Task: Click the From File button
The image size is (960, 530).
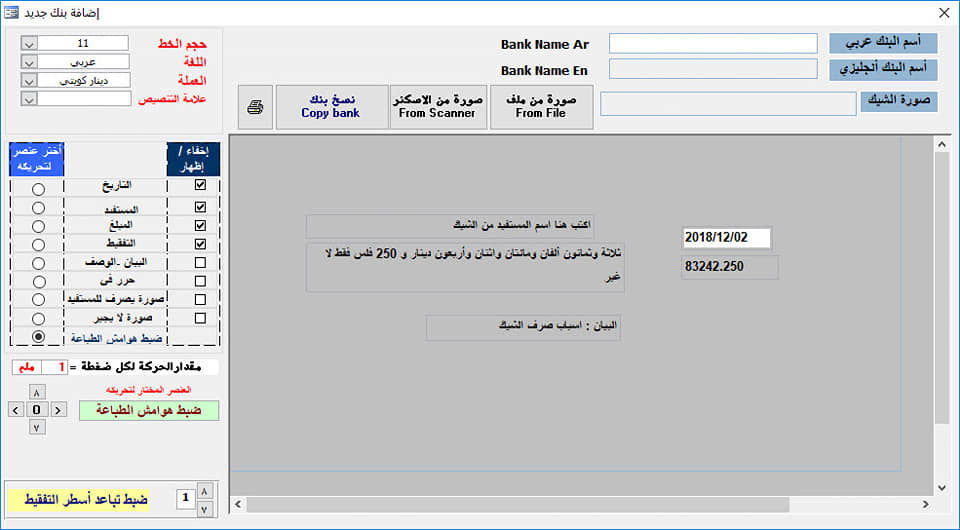Action: (x=541, y=107)
